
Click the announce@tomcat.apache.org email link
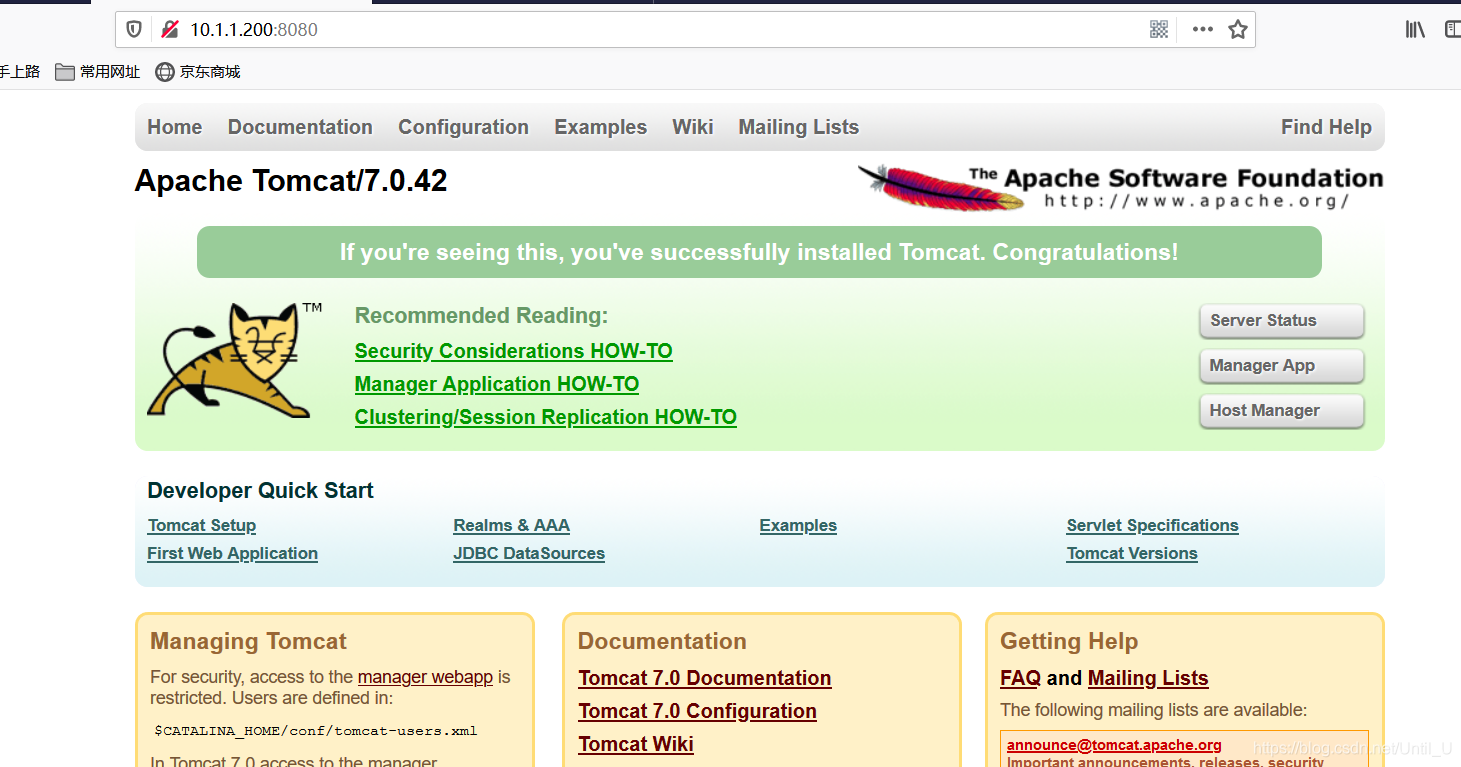[x=1114, y=745]
